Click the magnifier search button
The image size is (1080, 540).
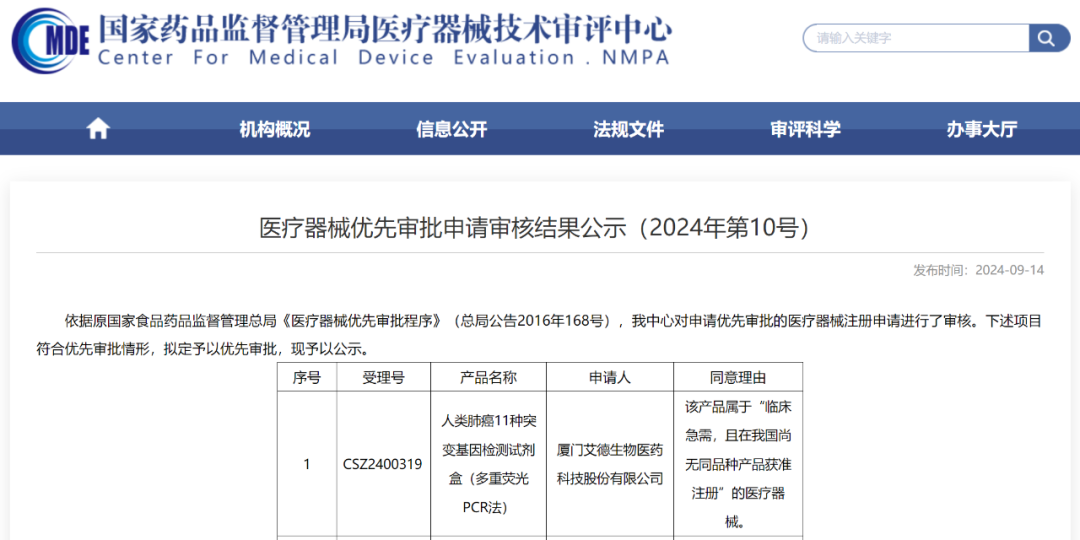pyautogui.click(x=1046, y=38)
